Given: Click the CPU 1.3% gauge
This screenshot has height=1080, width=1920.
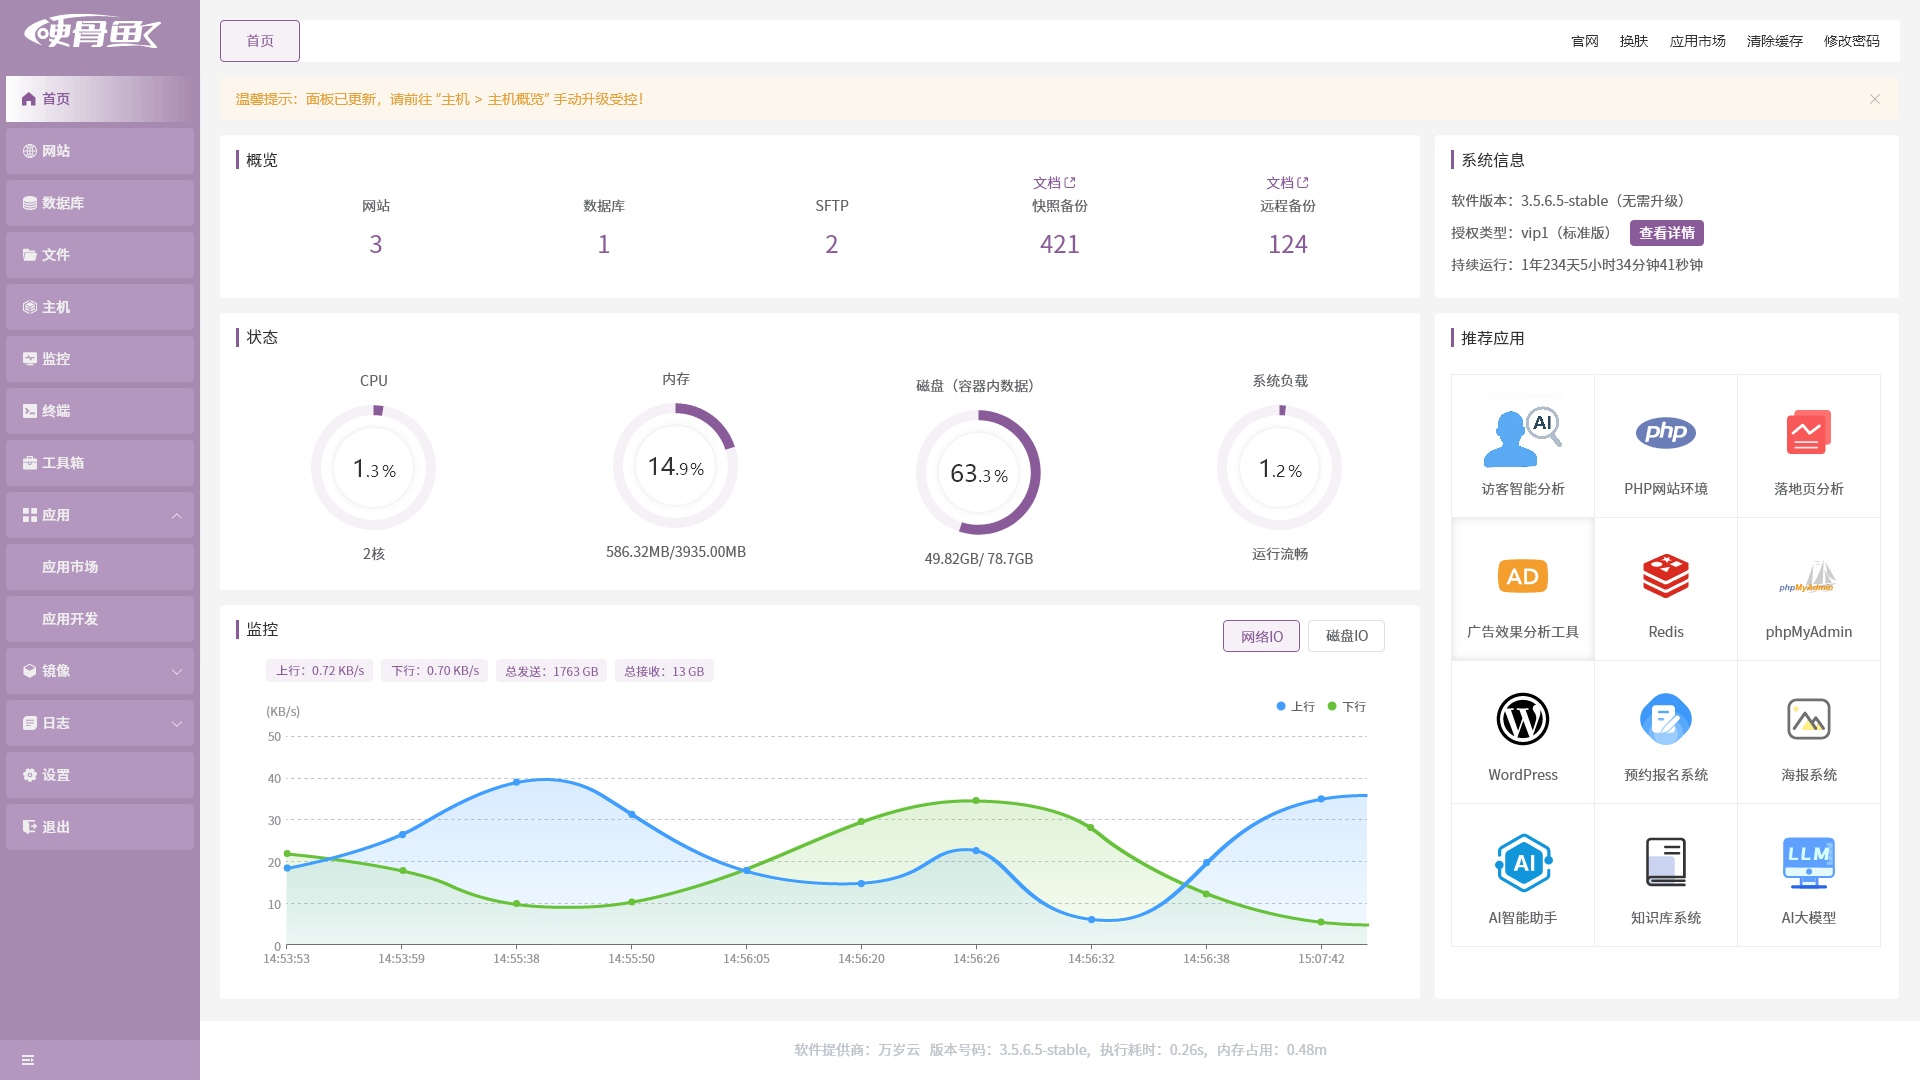Looking at the screenshot, I should tap(373, 467).
